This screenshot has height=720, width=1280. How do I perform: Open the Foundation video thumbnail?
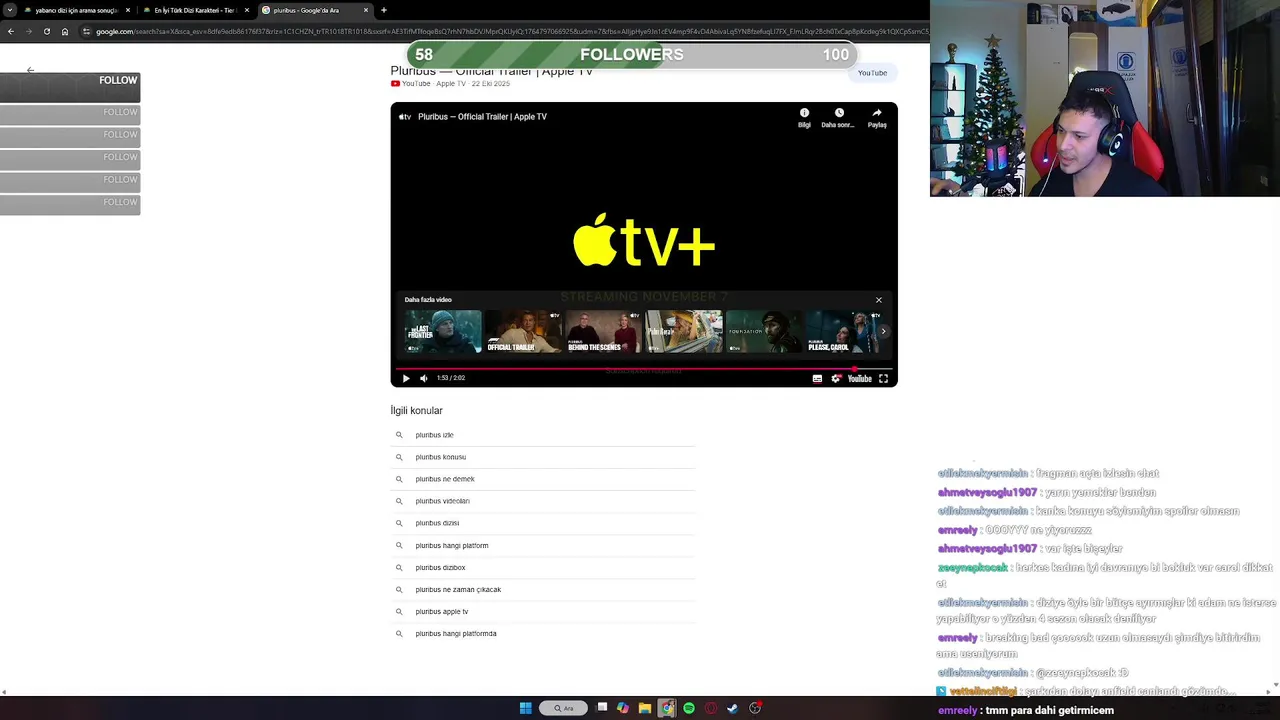[x=763, y=331]
